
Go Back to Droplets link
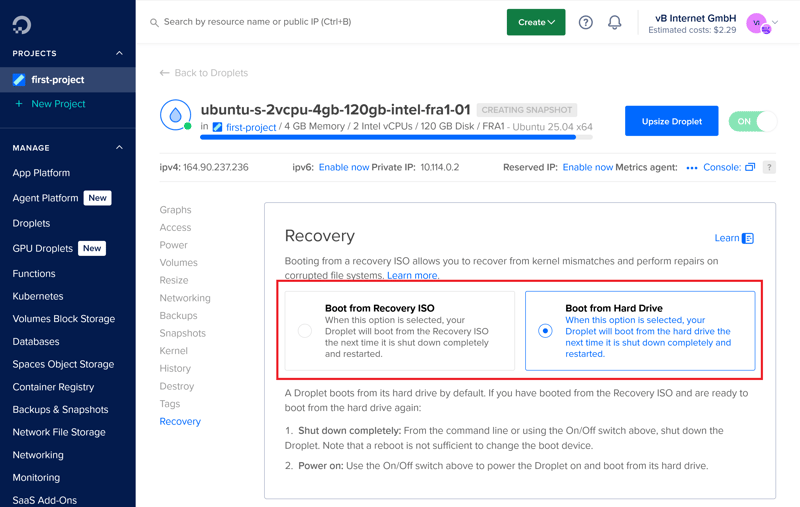click(x=204, y=73)
